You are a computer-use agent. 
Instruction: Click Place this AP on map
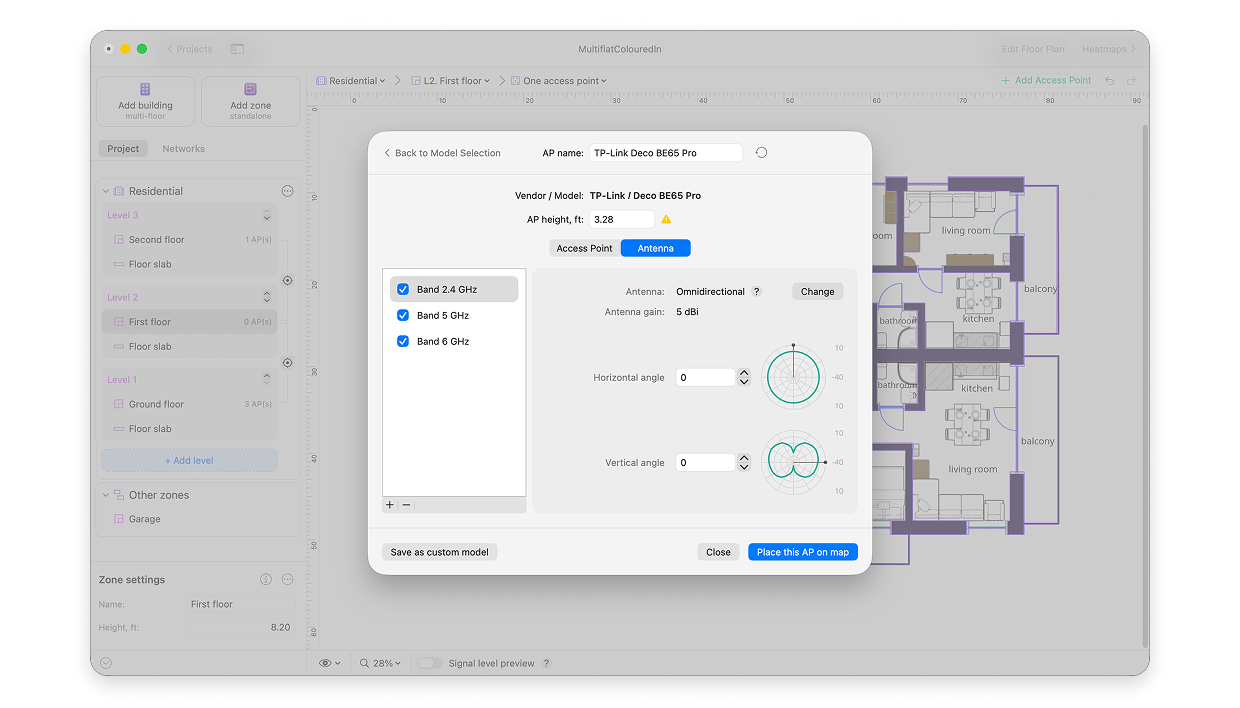click(803, 552)
